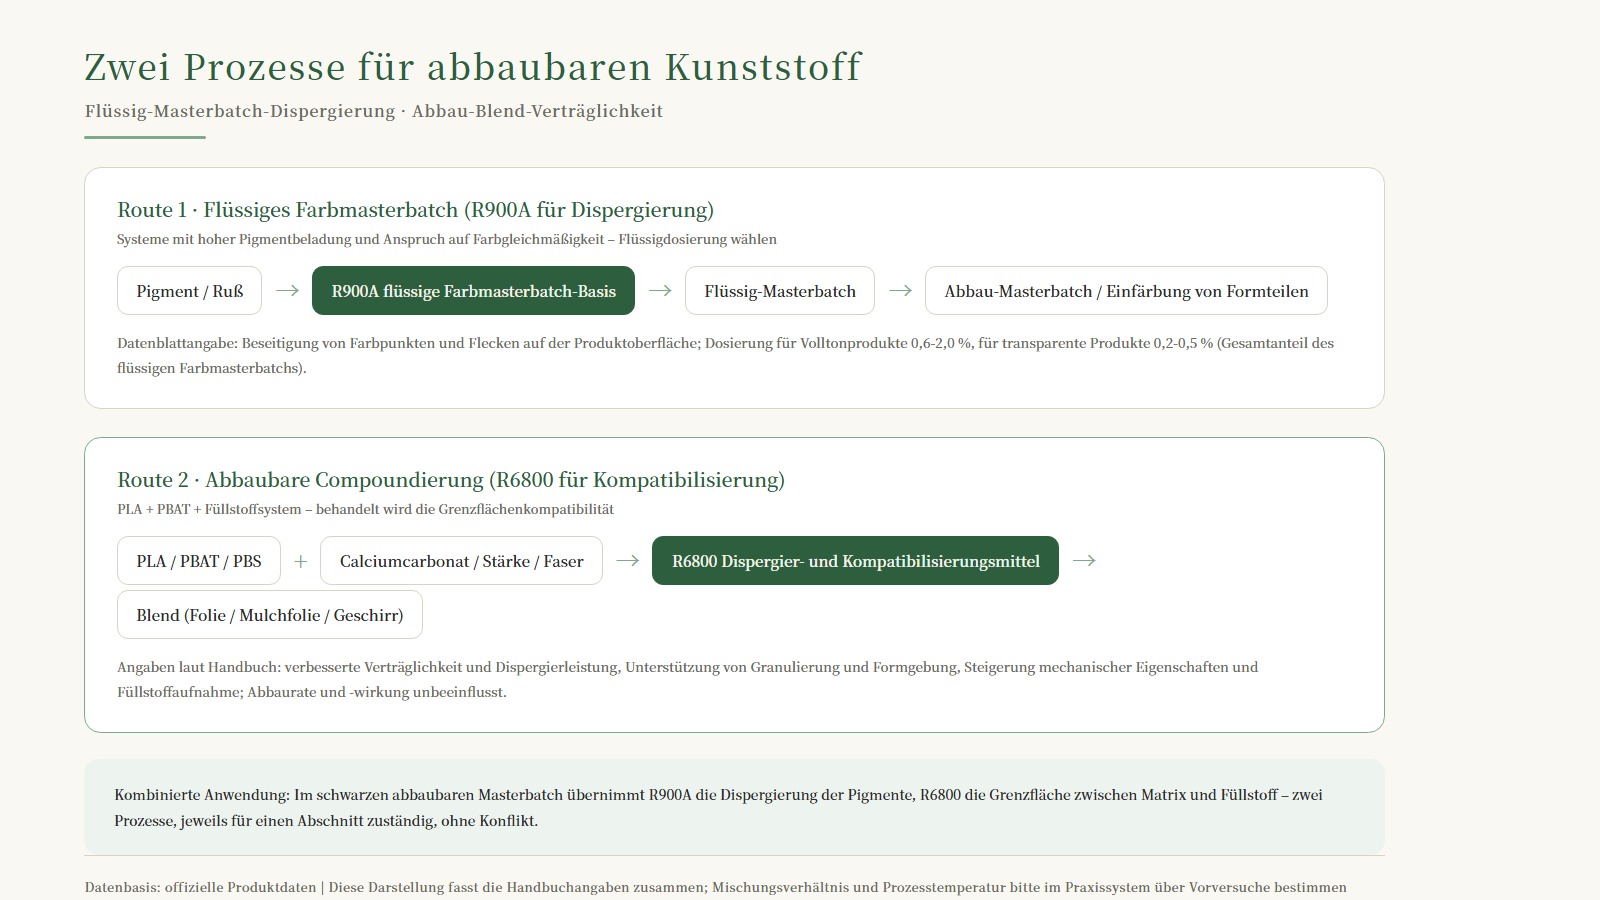Click the line 'PLA + PBAT + Füllstoffsystem...'

click(365, 509)
